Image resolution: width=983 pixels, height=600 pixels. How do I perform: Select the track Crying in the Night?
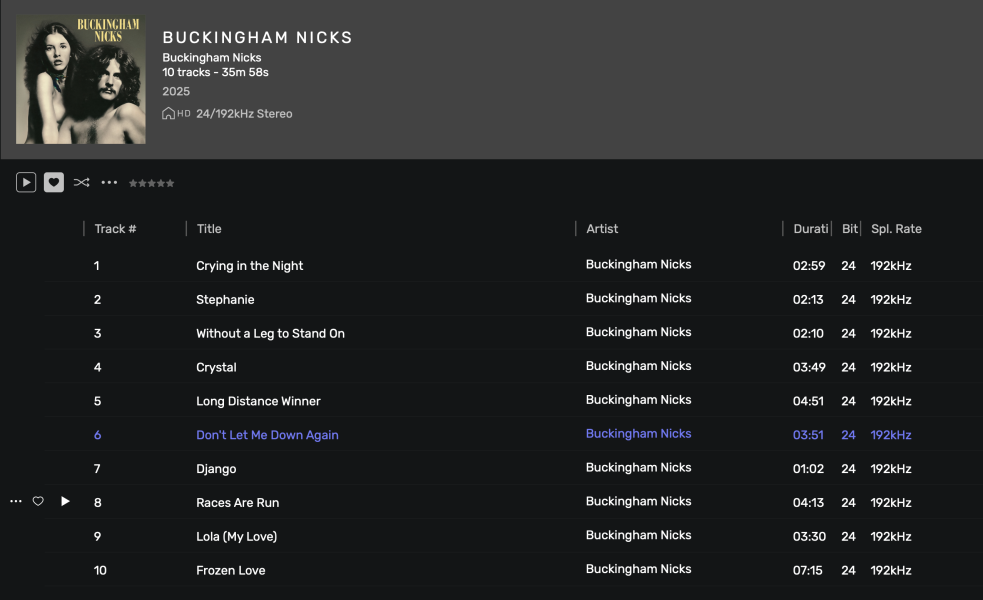(250, 266)
